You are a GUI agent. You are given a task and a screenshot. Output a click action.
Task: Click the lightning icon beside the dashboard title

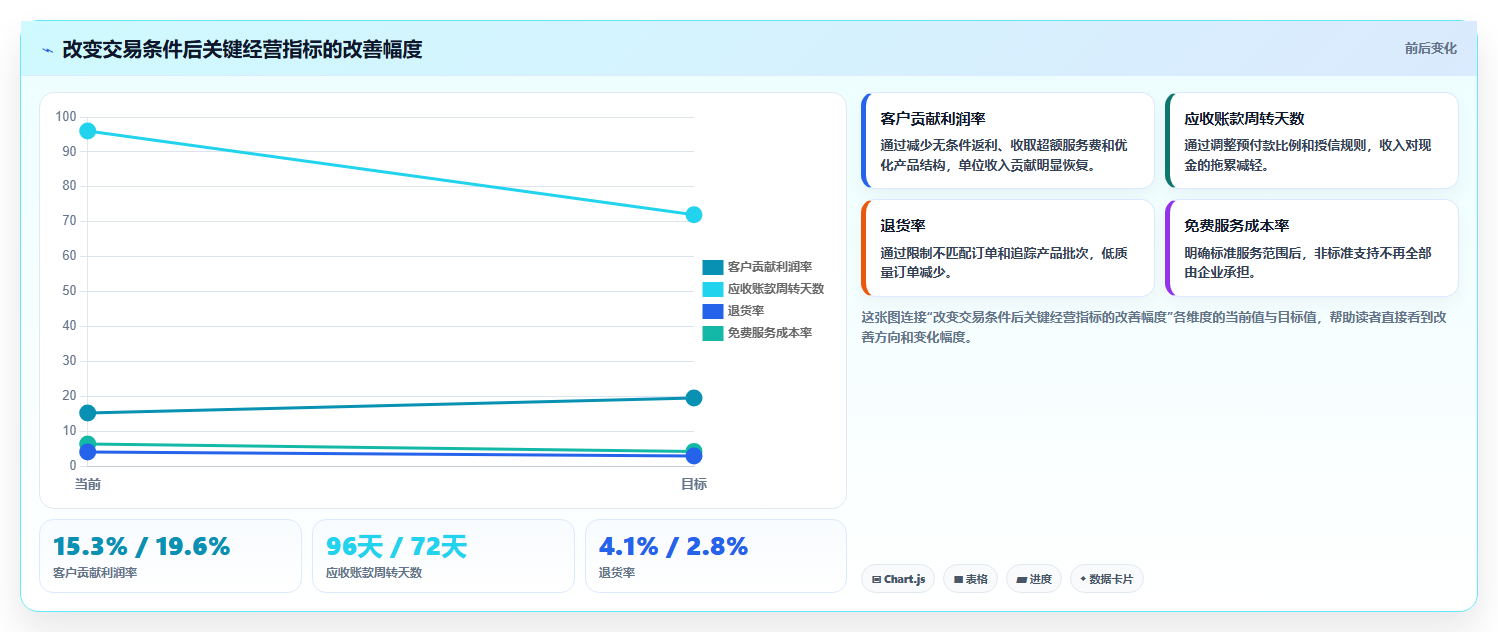(x=47, y=50)
